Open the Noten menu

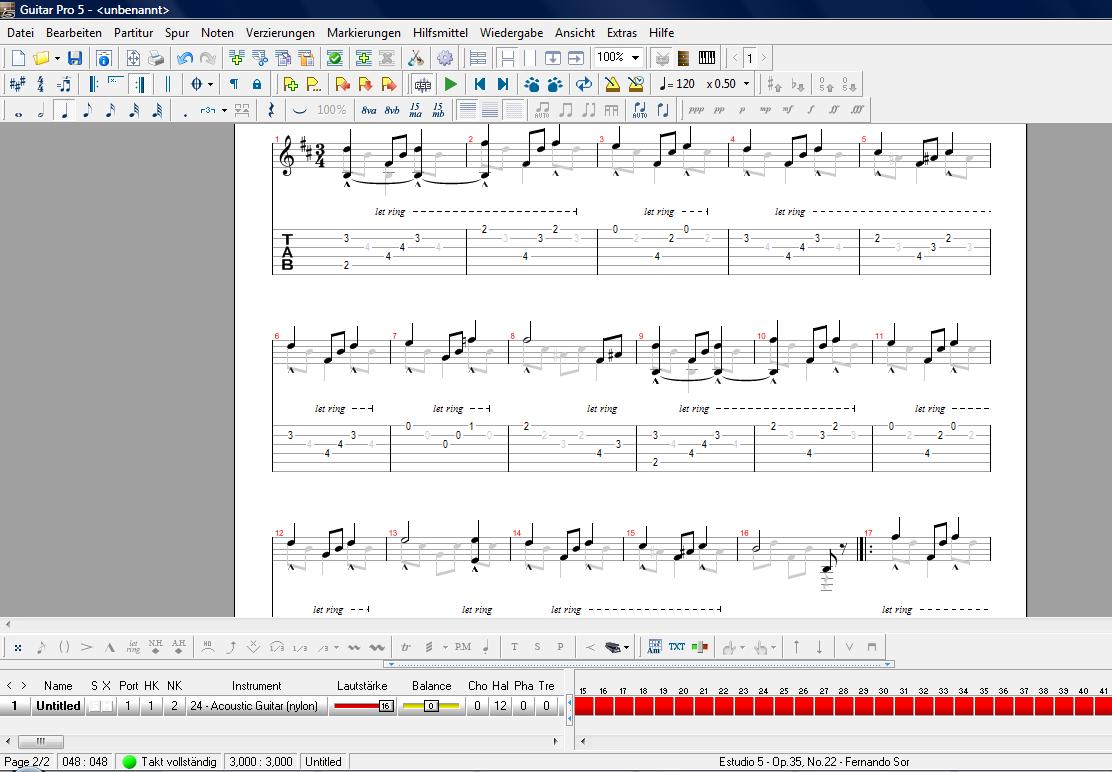pos(217,33)
